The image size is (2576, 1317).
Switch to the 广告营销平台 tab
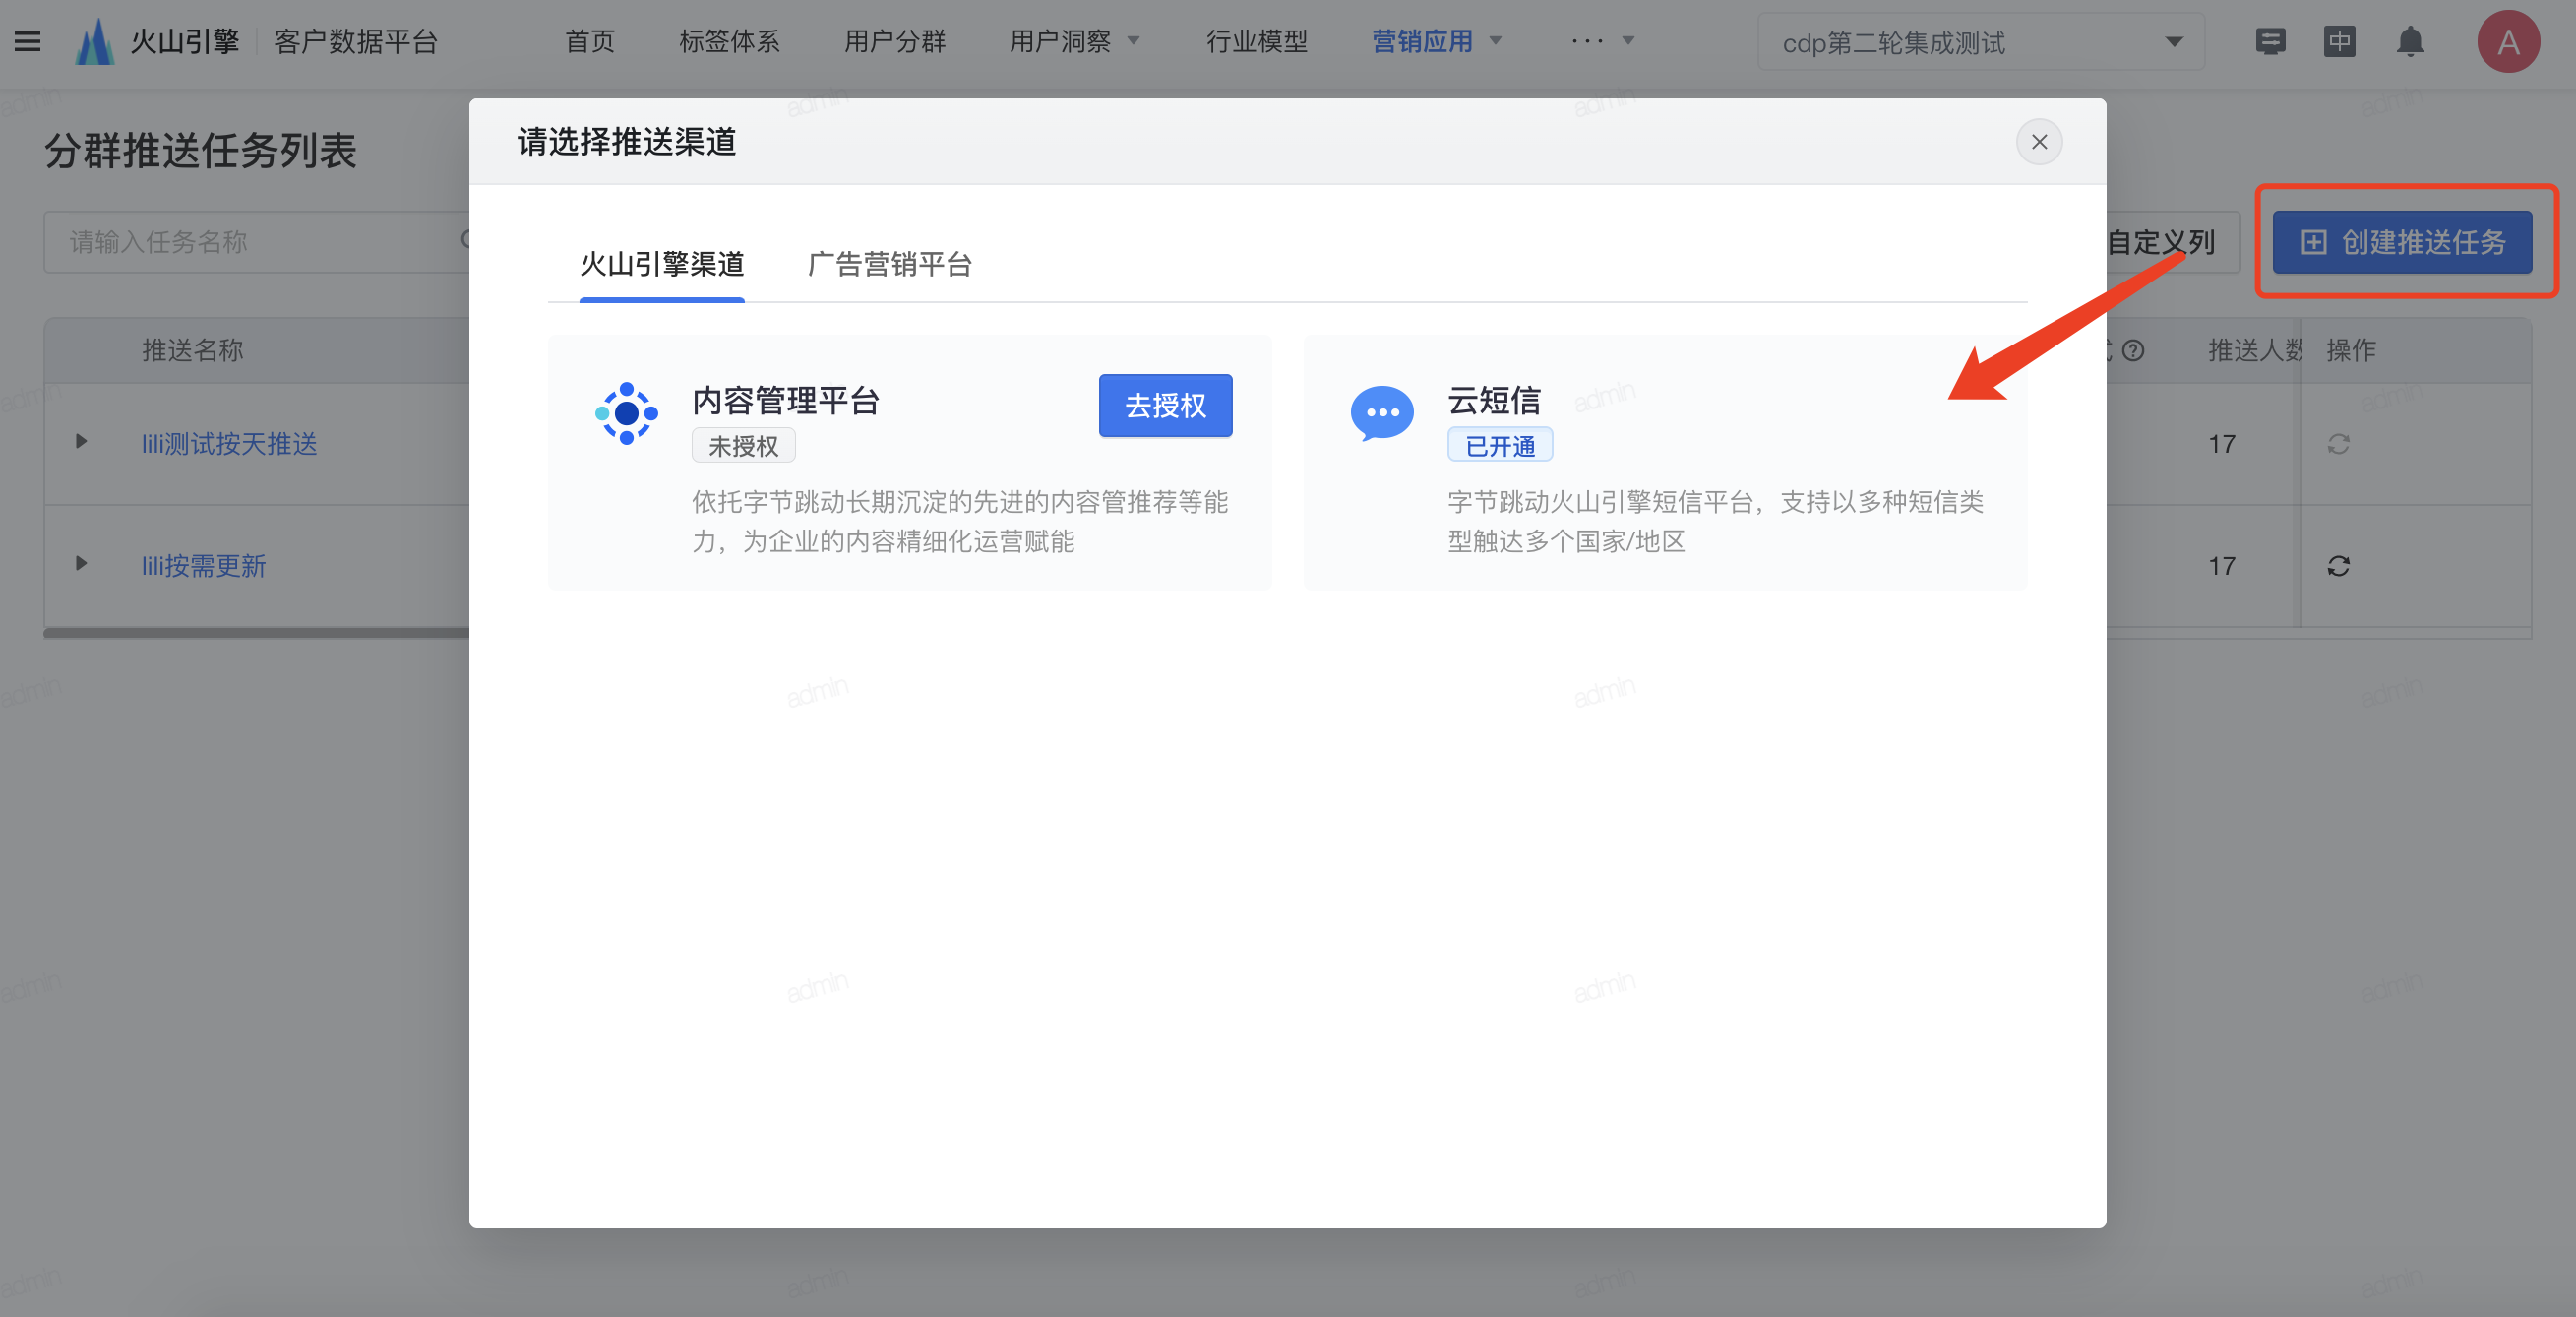pyautogui.click(x=889, y=264)
